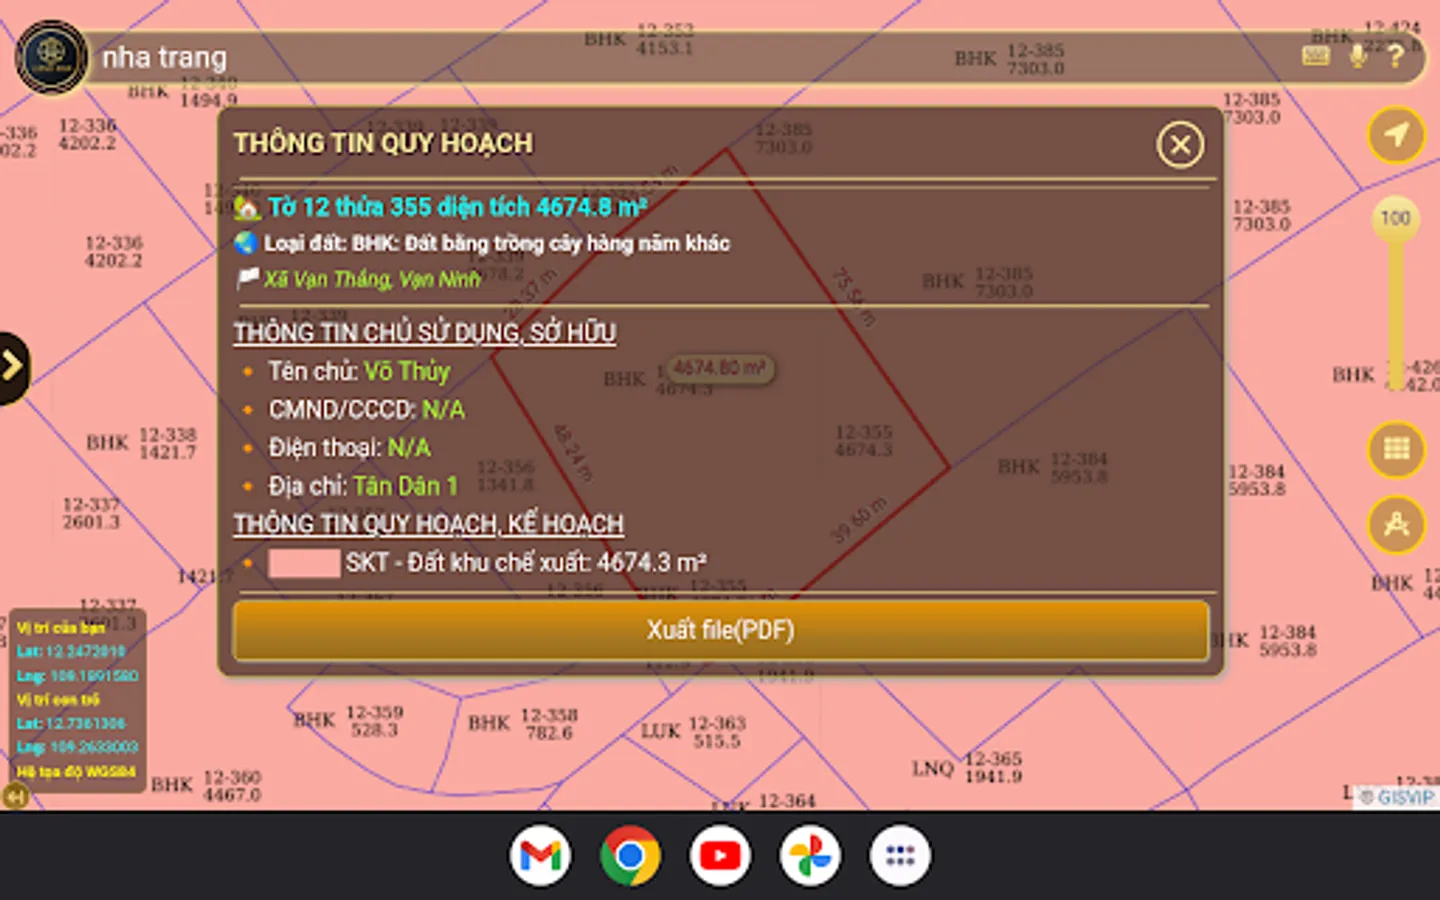Open the app launcher grid in the taskbar
The height and width of the screenshot is (900, 1440).
pos(900,856)
